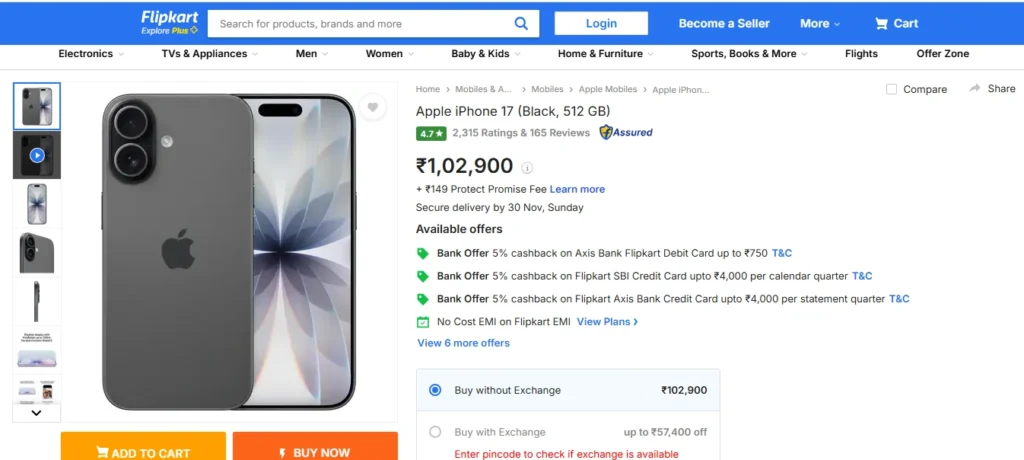The image size is (1024, 460).
Task: Add phone to wishlist heart icon
Action: pos(372,107)
